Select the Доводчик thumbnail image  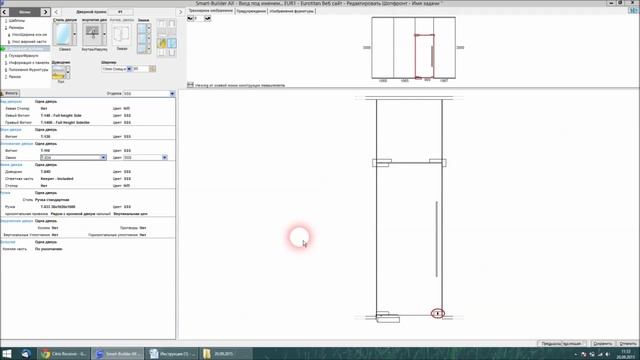(x=58, y=72)
